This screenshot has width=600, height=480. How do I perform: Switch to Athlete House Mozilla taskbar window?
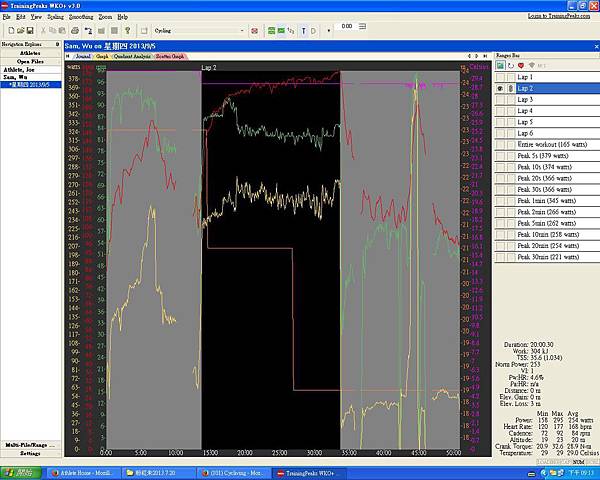(85, 473)
